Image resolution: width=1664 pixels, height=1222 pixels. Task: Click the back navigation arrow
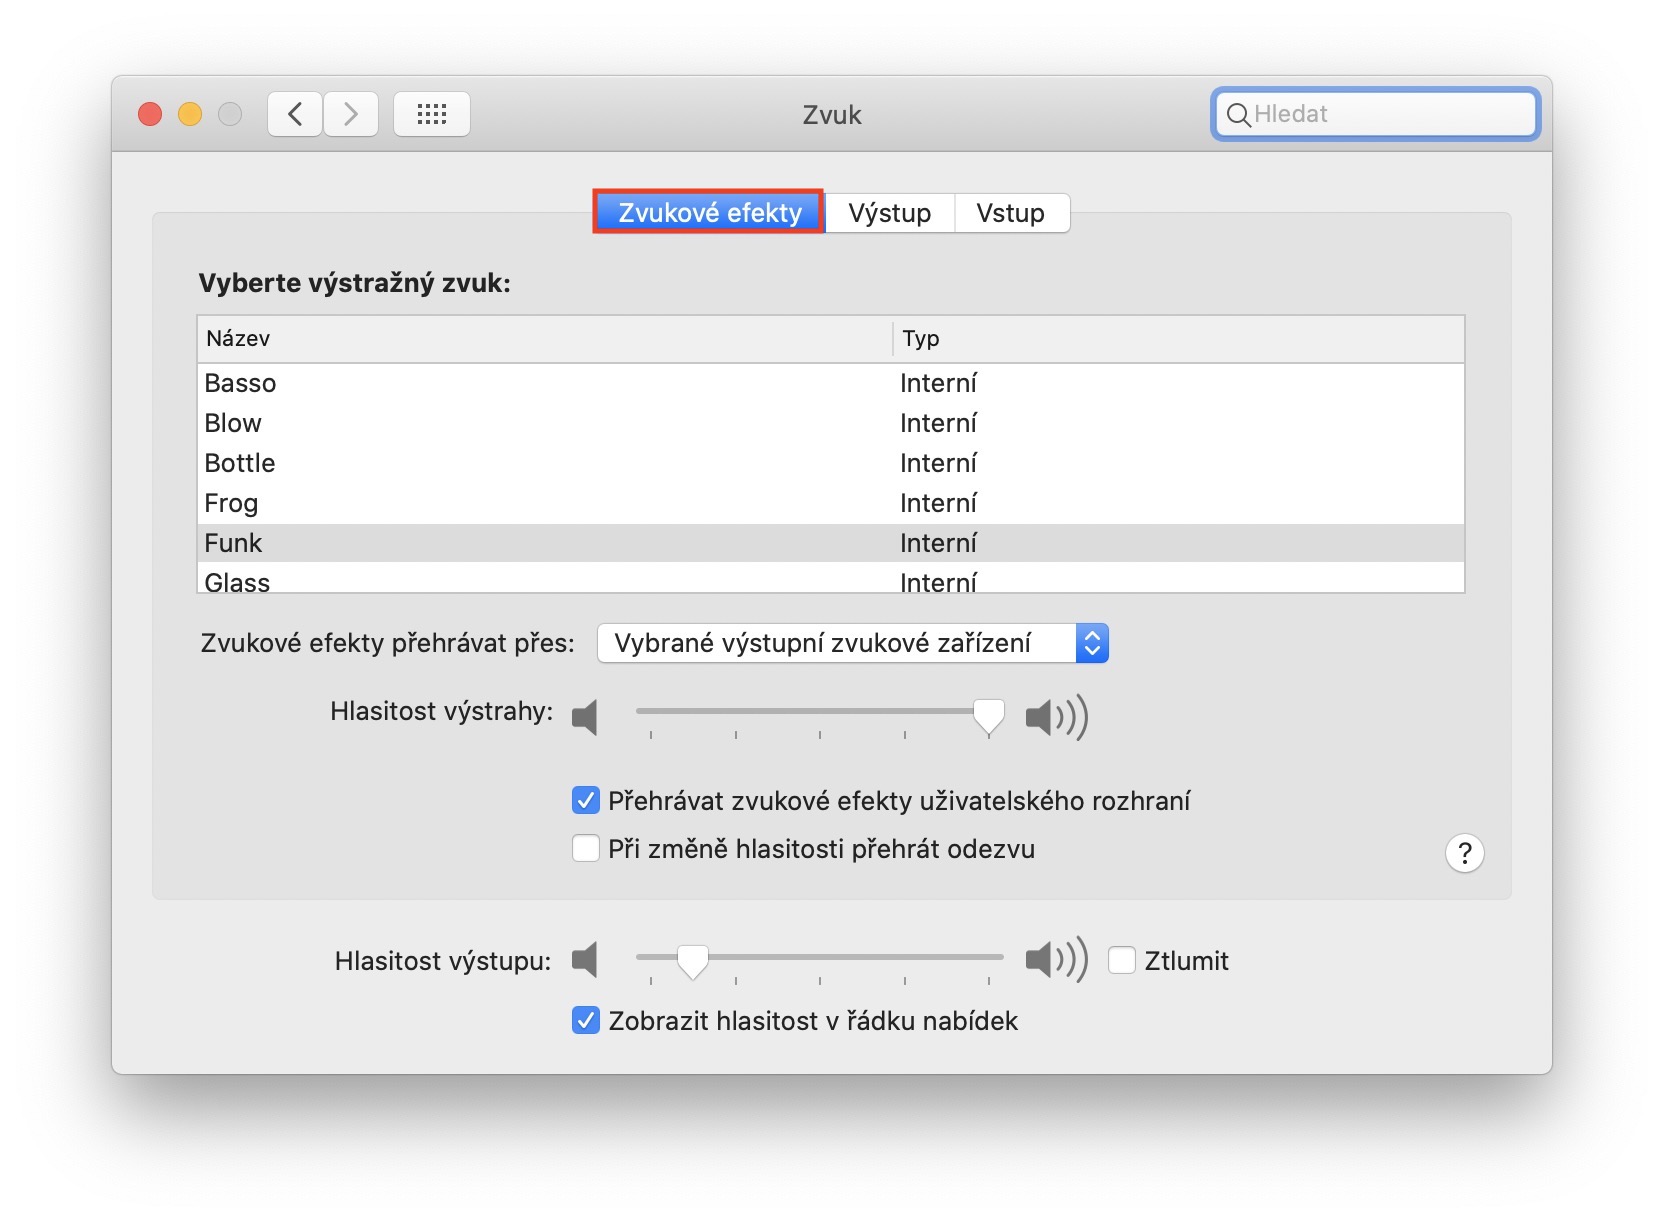pyautogui.click(x=295, y=114)
